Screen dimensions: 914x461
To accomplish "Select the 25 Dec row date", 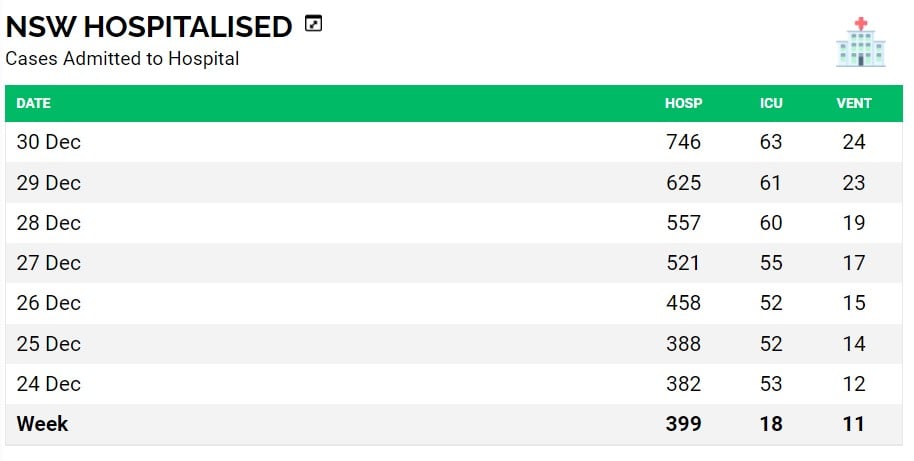I will coord(48,344).
